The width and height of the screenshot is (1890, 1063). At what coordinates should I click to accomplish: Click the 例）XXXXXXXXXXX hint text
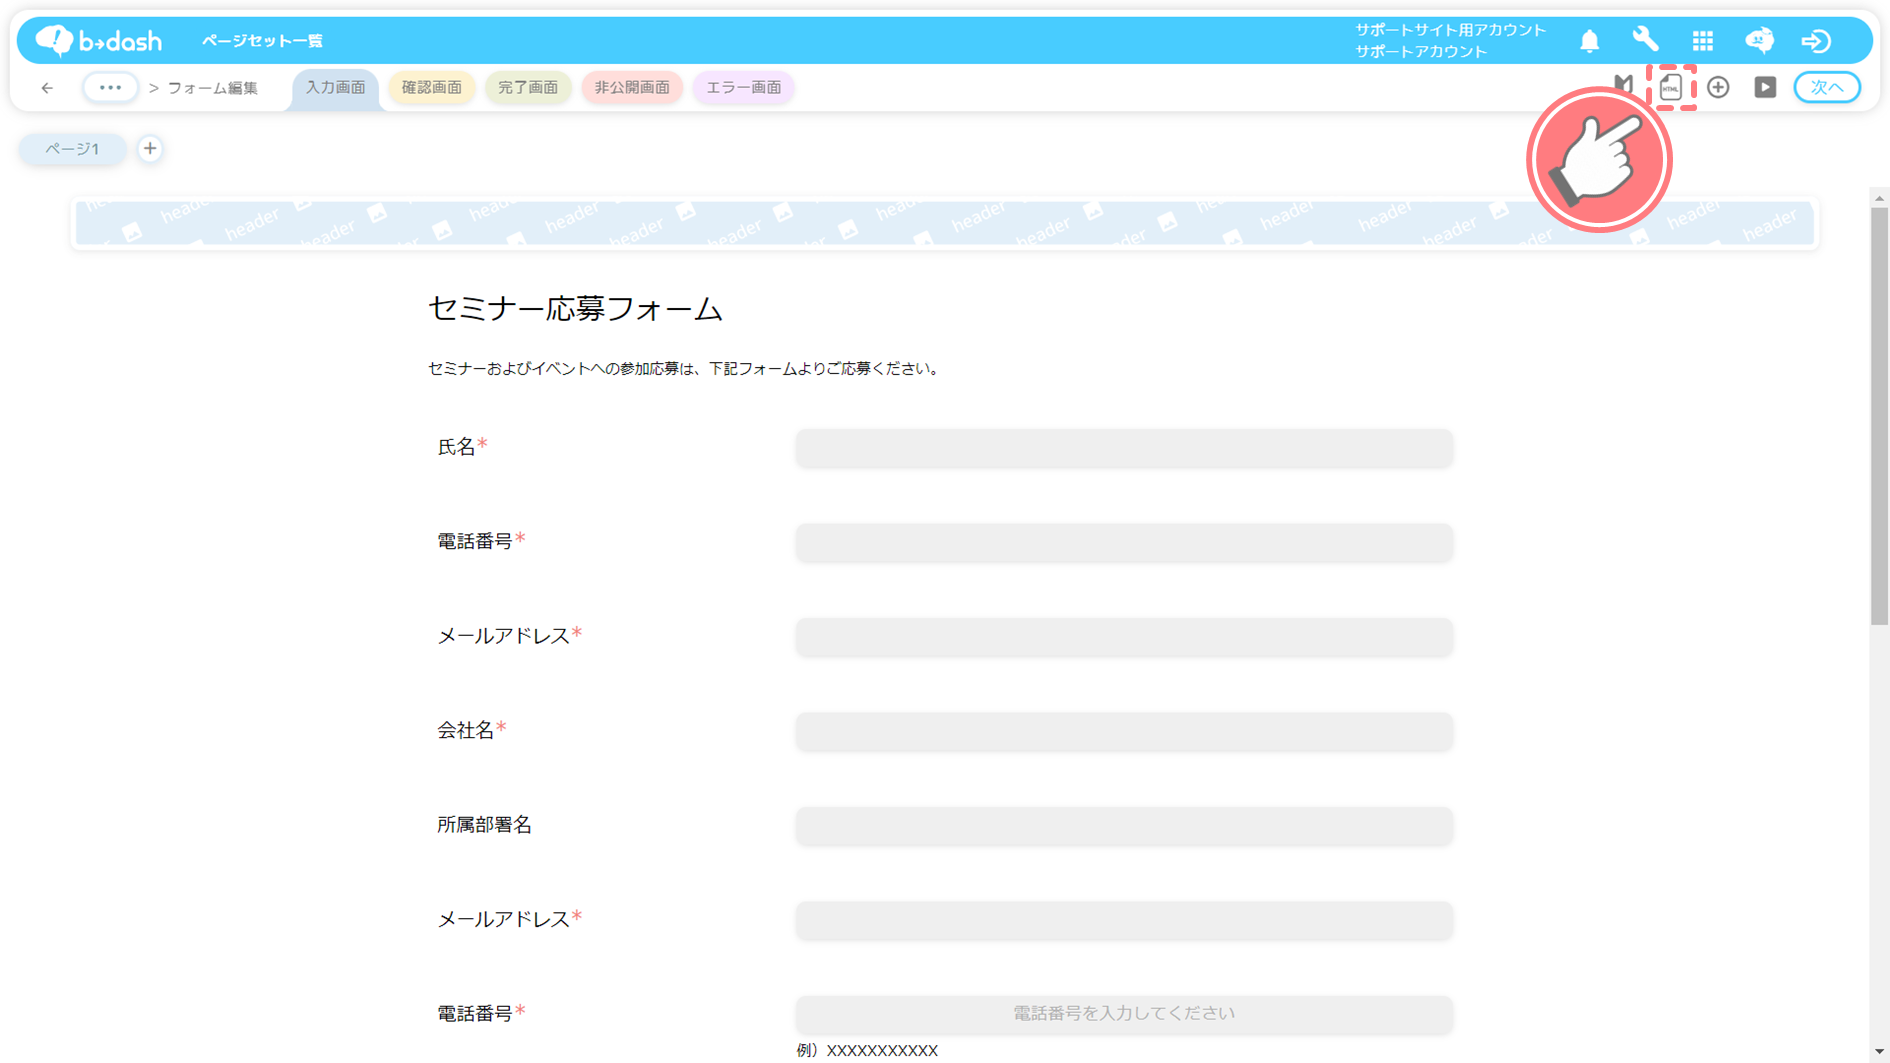click(x=867, y=1050)
